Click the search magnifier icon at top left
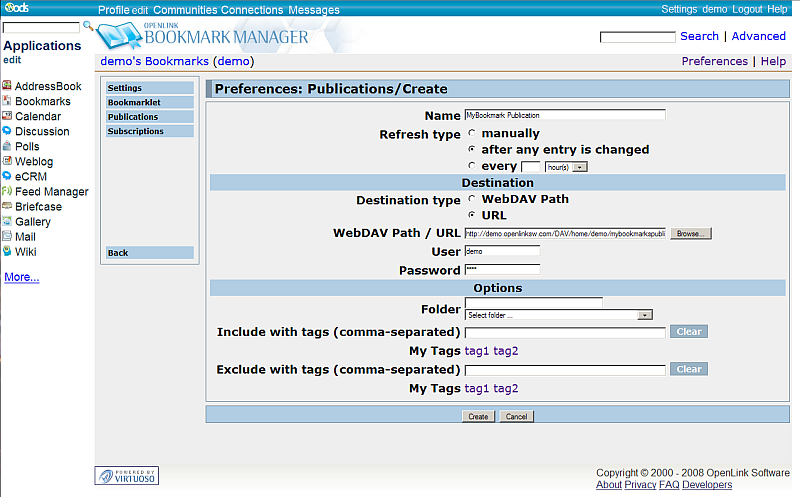Image resolution: width=800 pixels, height=497 pixels. [x=88, y=27]
